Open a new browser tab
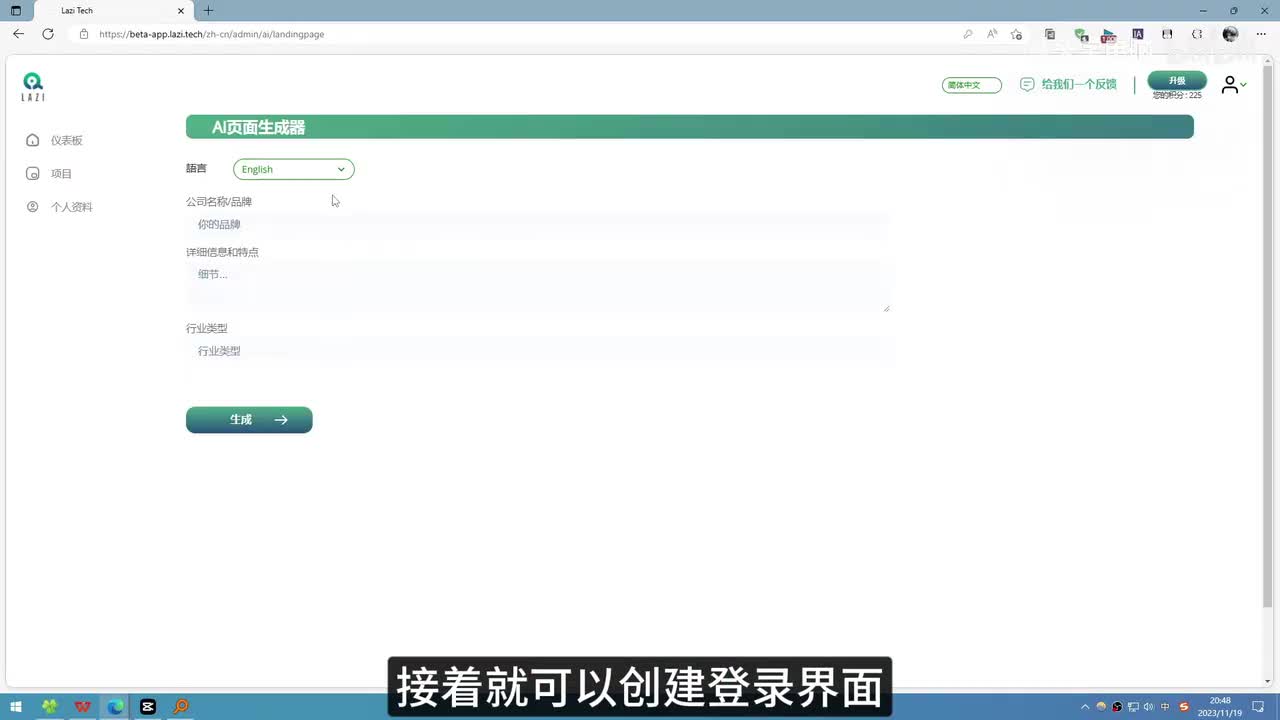 [x=208, y=11]
